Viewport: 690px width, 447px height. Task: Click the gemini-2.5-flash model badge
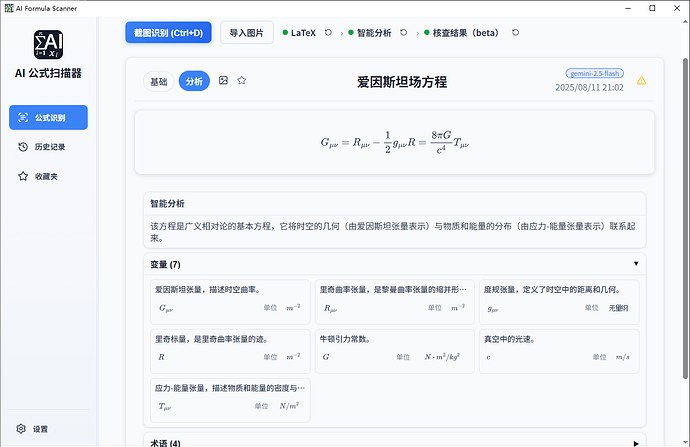[595, 73]
